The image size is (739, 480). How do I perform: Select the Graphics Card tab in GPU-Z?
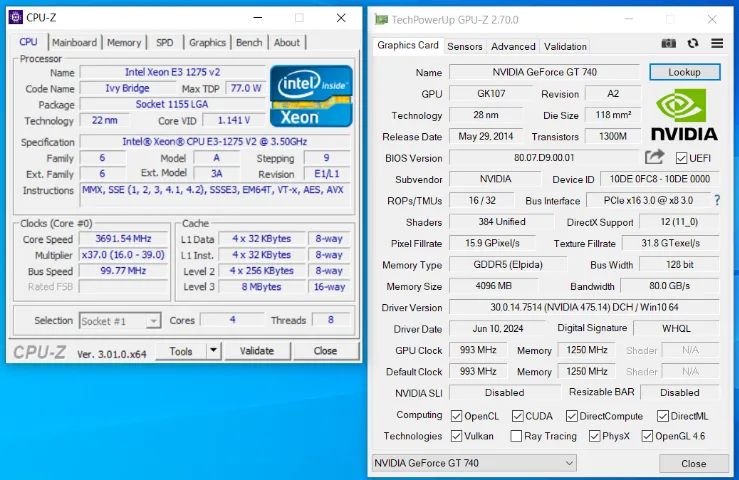408,45
